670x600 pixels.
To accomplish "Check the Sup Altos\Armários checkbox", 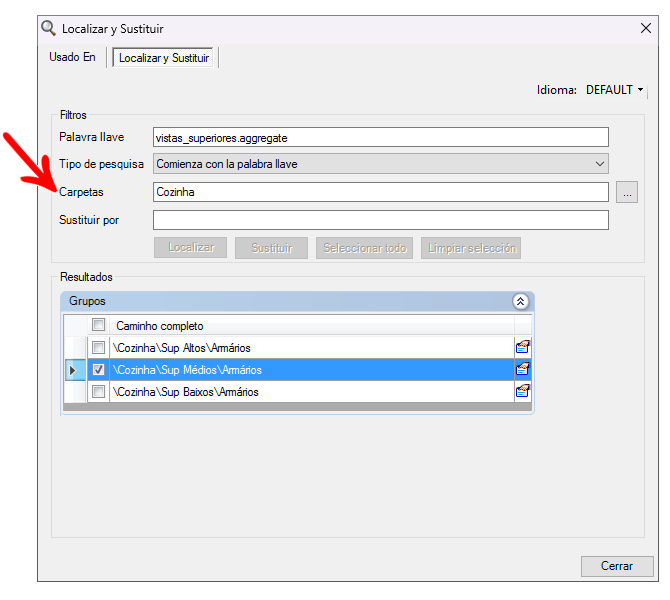I will (98, 347).
